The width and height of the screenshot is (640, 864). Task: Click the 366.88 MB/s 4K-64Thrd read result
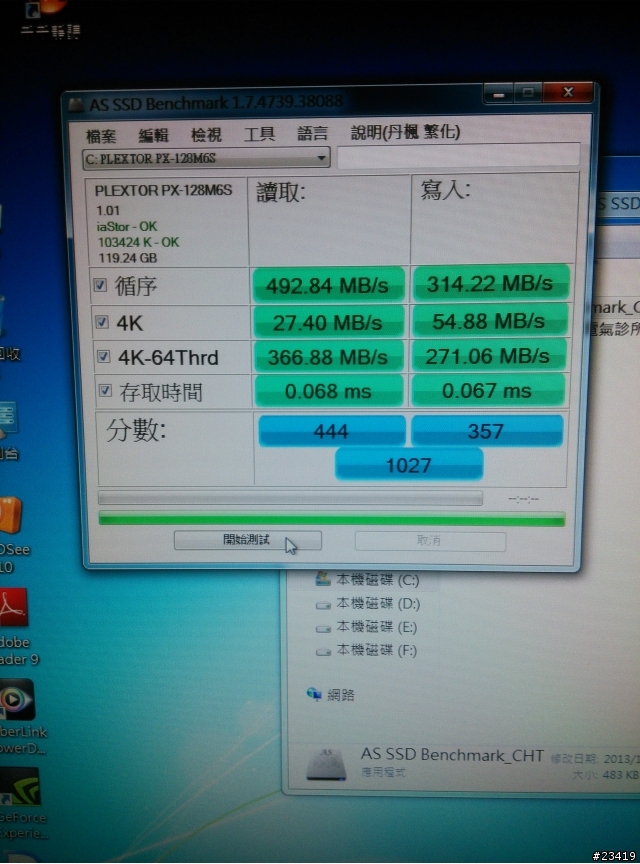click(329, 357)
